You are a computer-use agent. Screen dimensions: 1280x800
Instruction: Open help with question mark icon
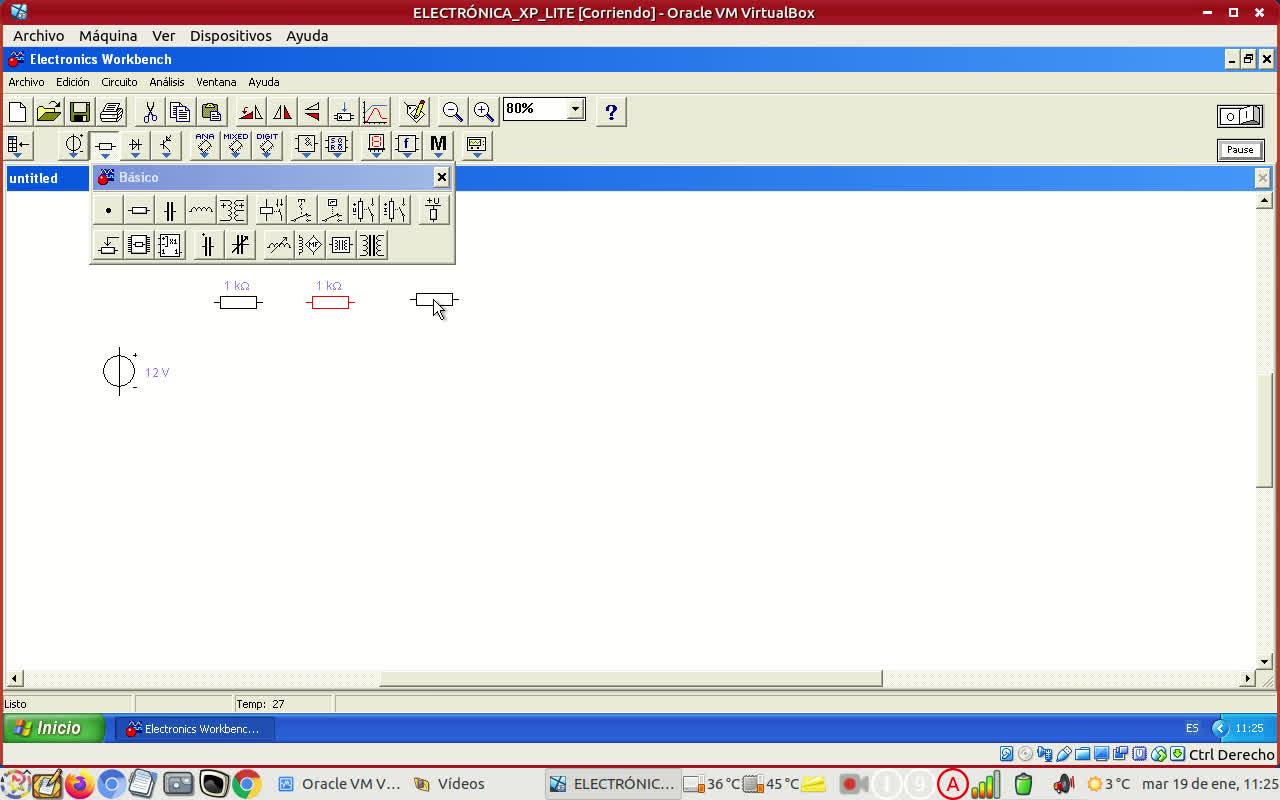(x=611, y=112)
